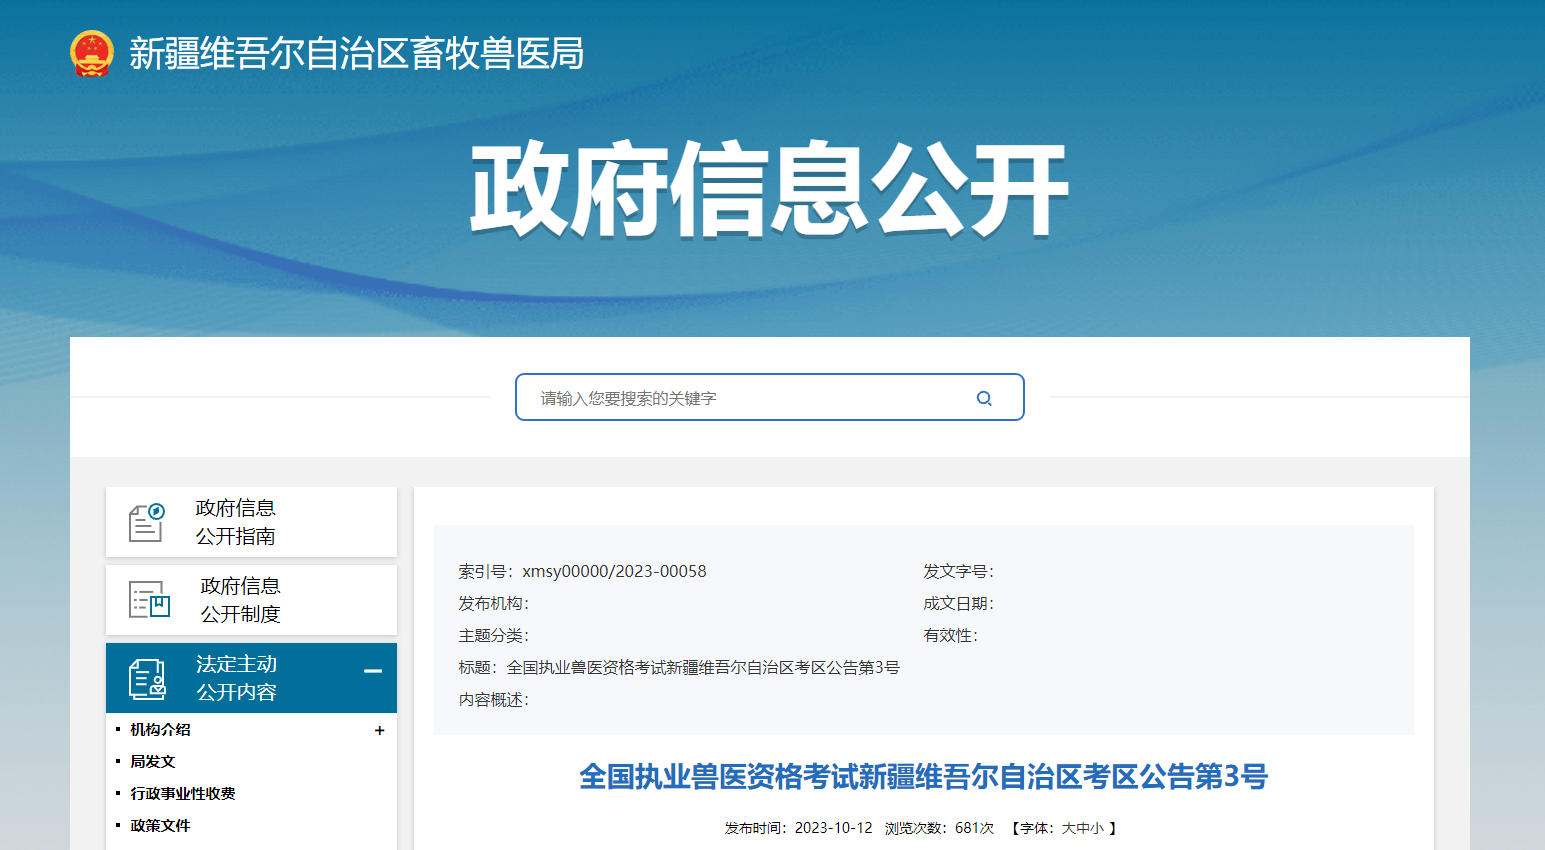
Task: Click the national emblem logo
Action: coord(92,53)
